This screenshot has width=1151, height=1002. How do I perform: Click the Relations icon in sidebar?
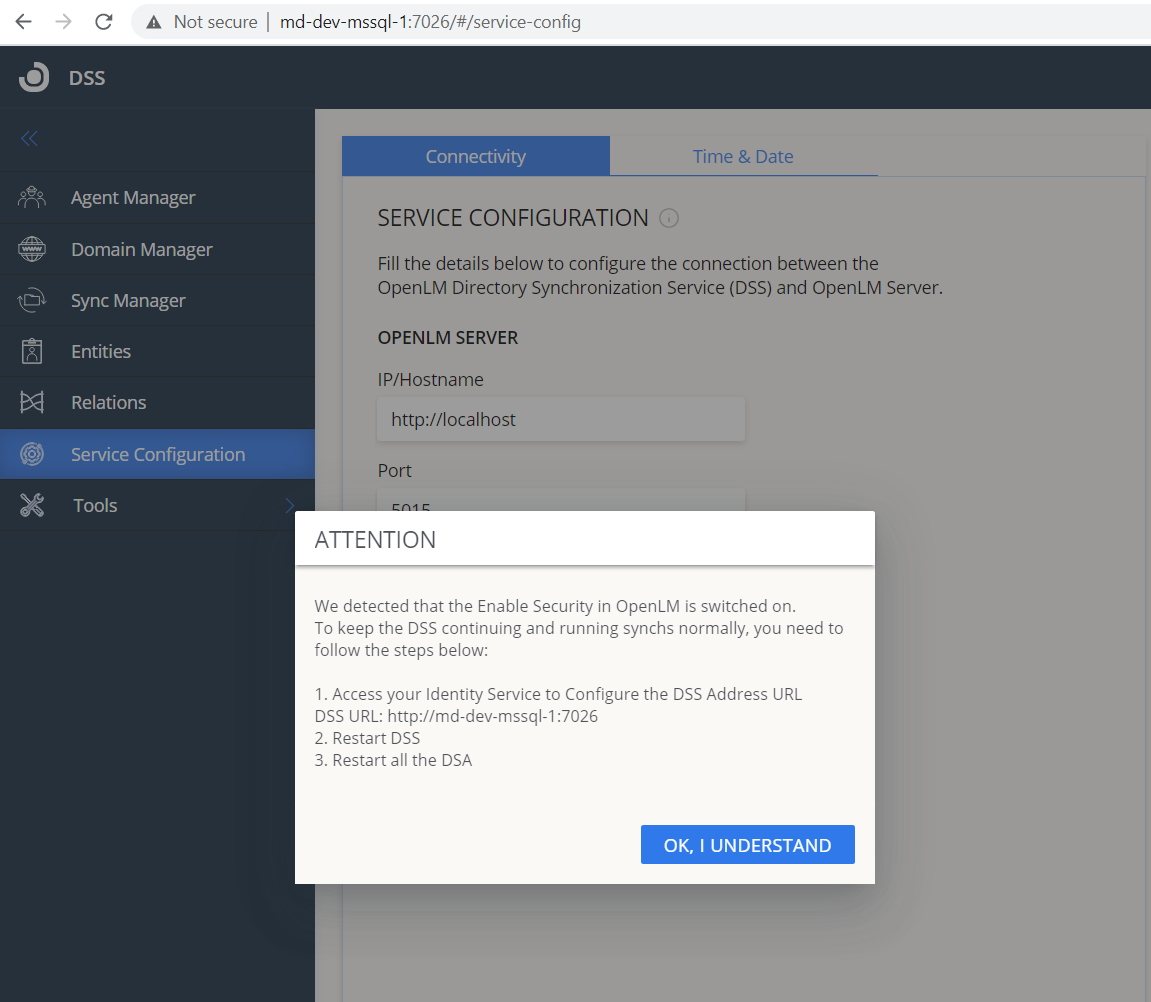32,403
